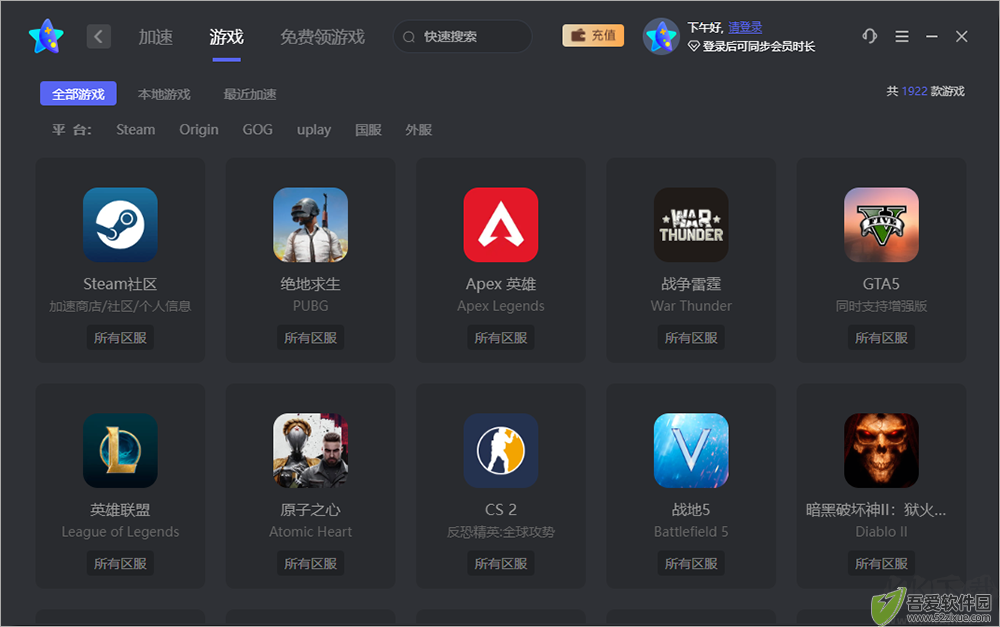Click the 英雄联盟 title text
This screenshot has height=627, width=1000.
point(120,510)
